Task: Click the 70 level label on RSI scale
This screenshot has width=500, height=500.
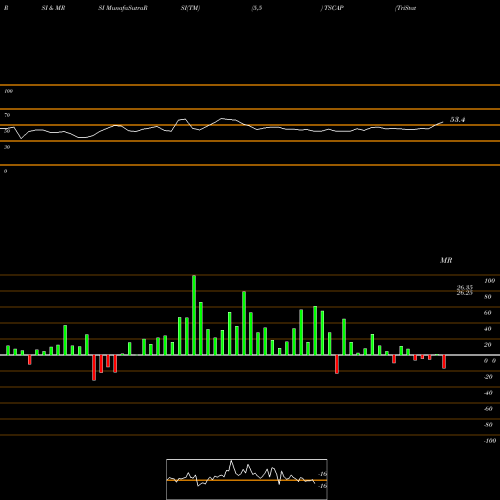Action: click(7, 115)
